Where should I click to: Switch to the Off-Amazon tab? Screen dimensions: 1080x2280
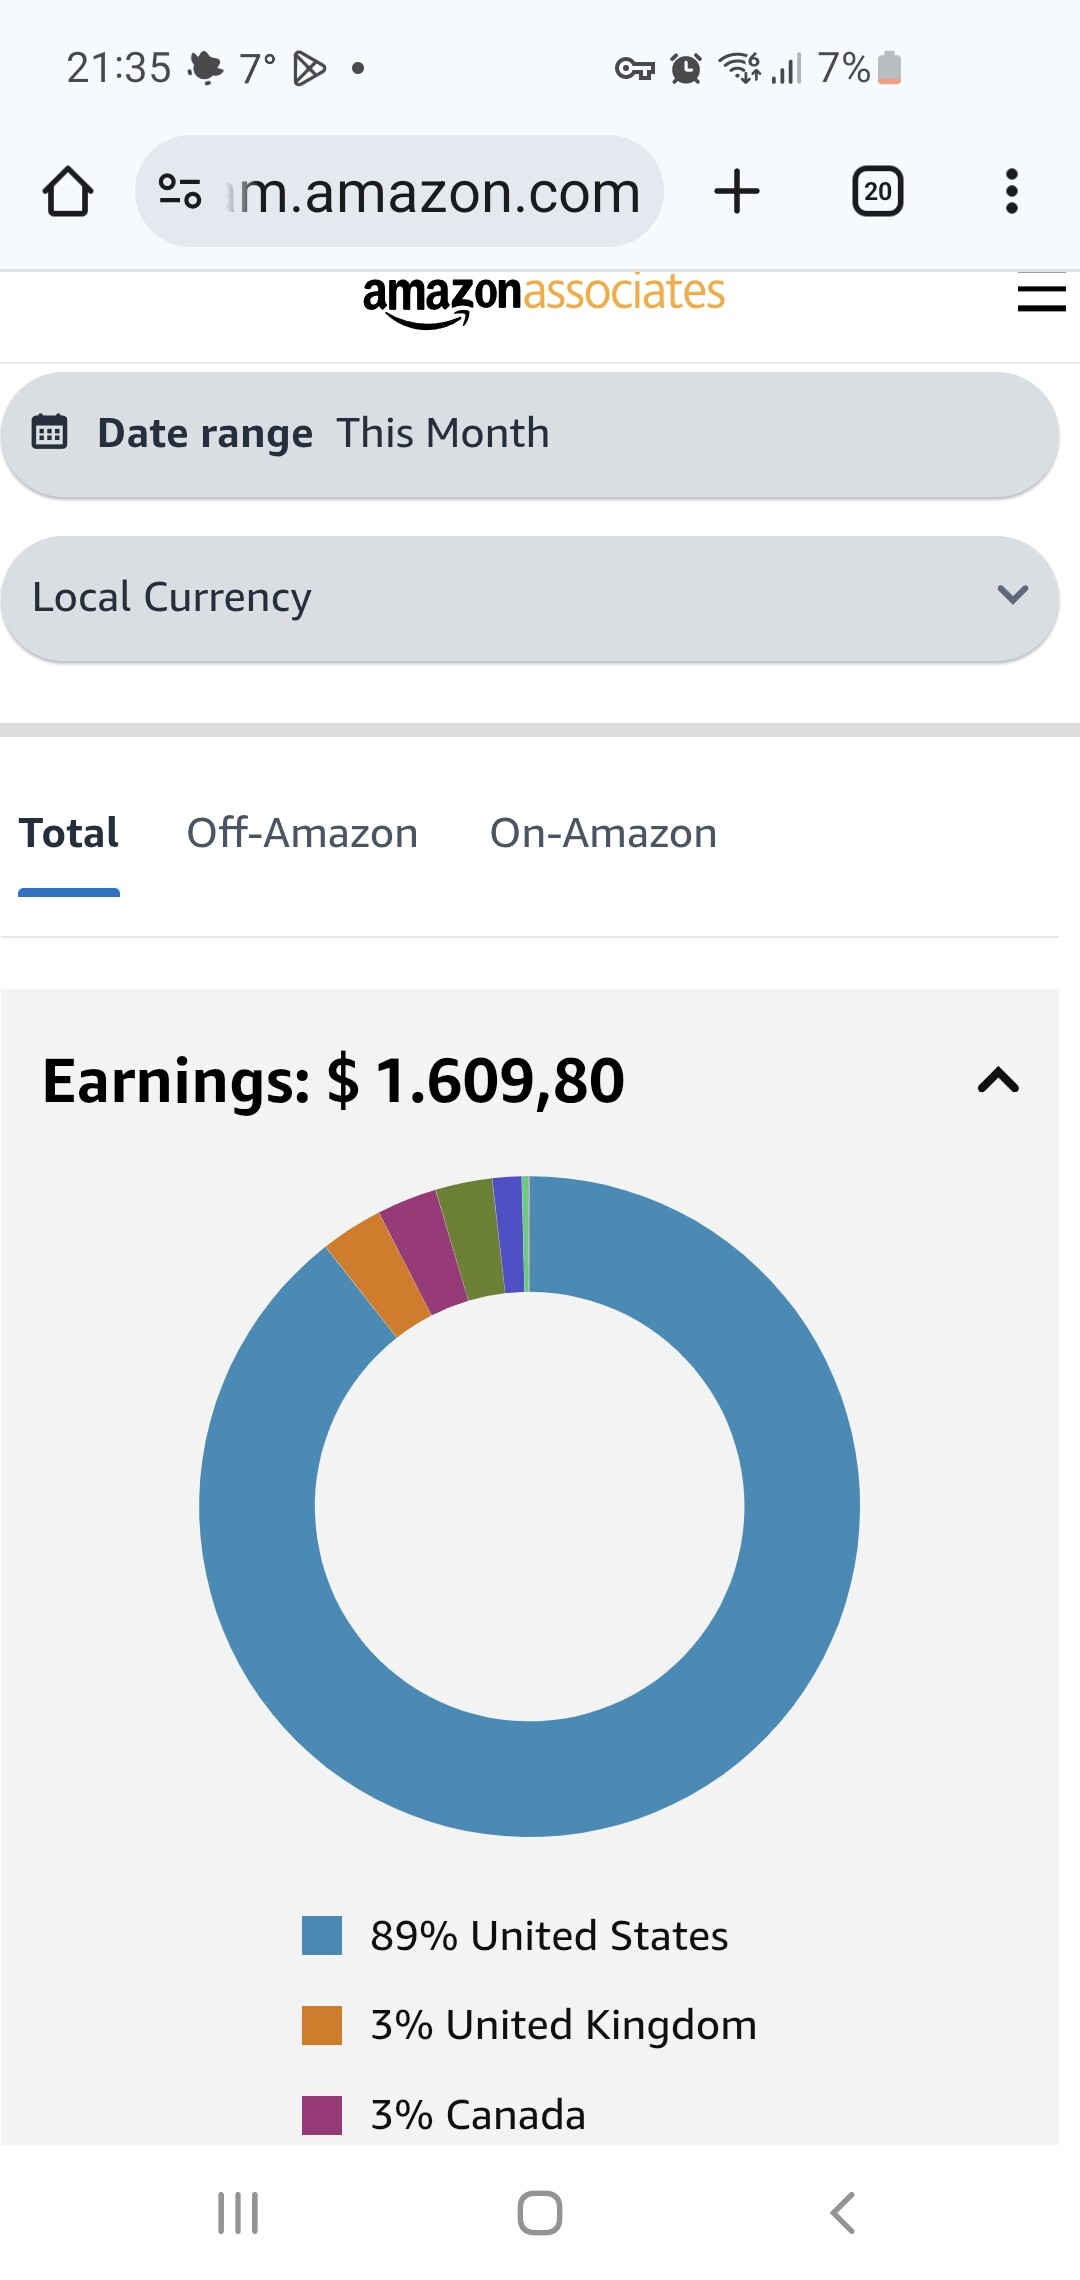tap(302, 833)
